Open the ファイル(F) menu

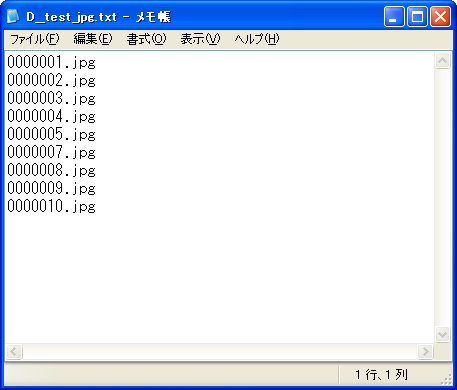35,39
